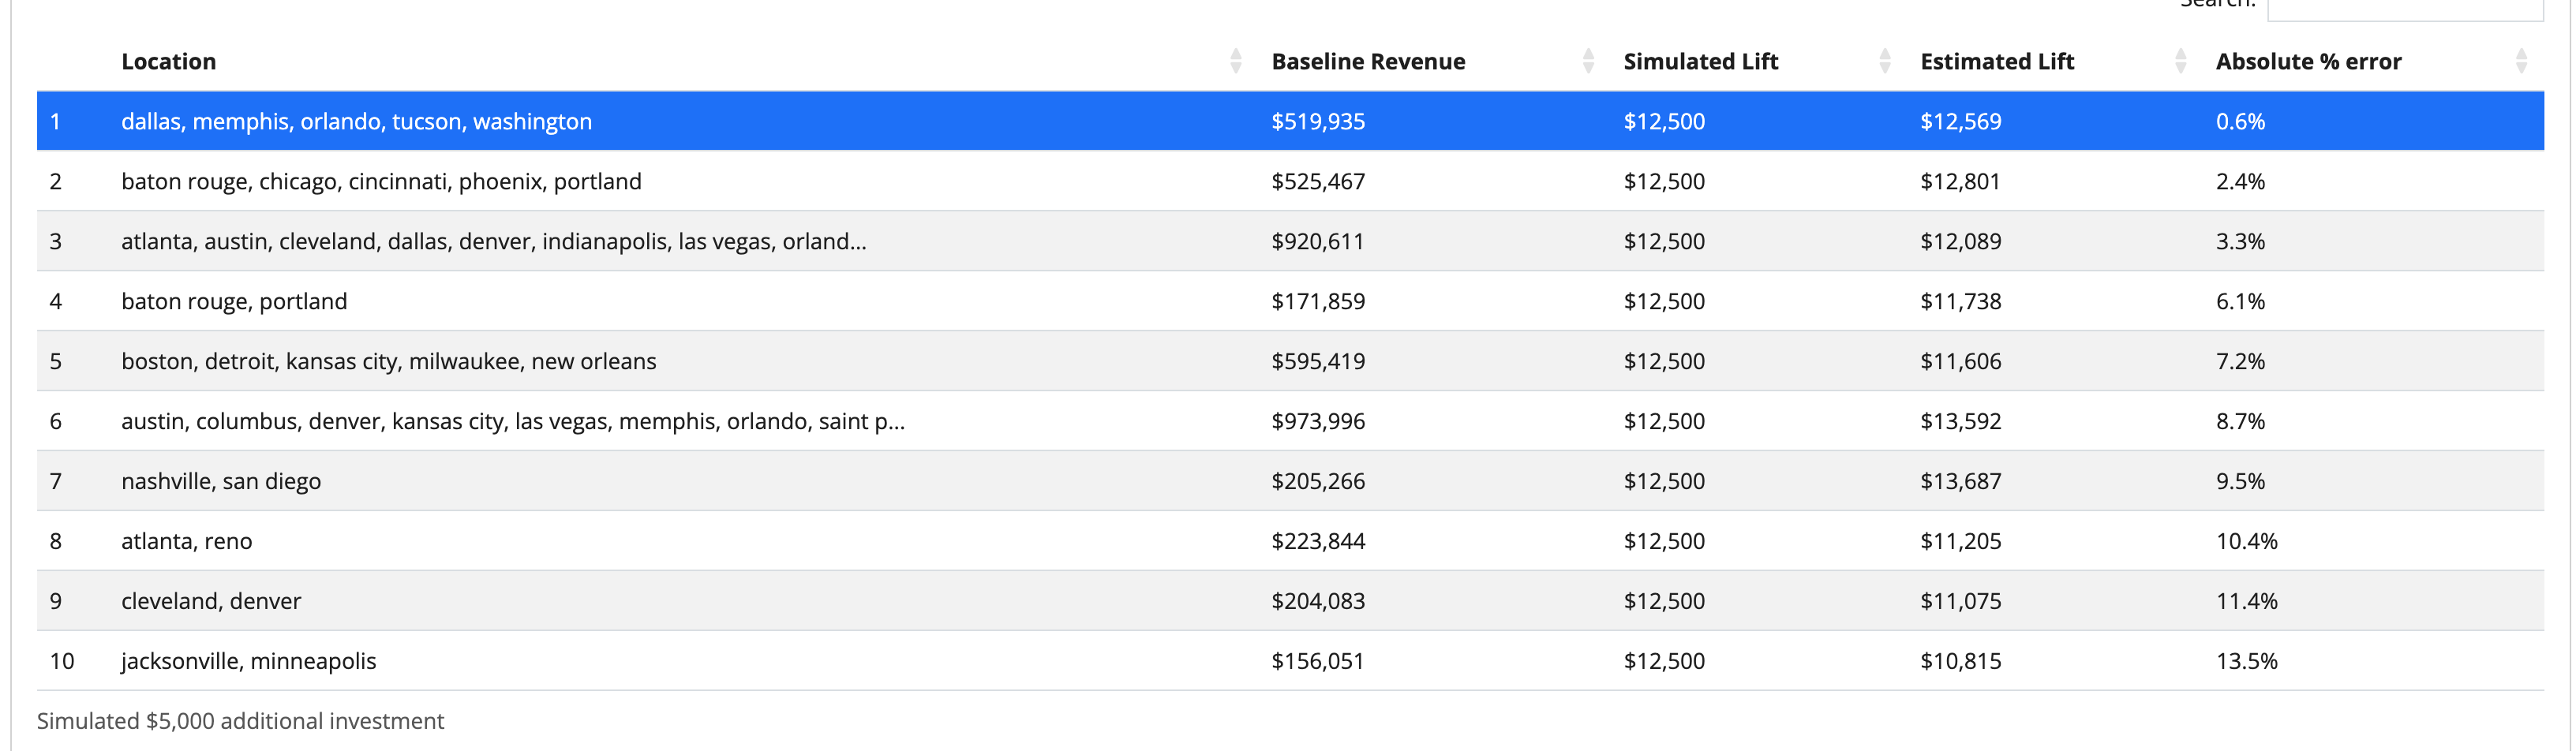Select row 1 dallas, memphis, orlando locations
Screen dimensions: 2576x751
[x=356, y=121]
